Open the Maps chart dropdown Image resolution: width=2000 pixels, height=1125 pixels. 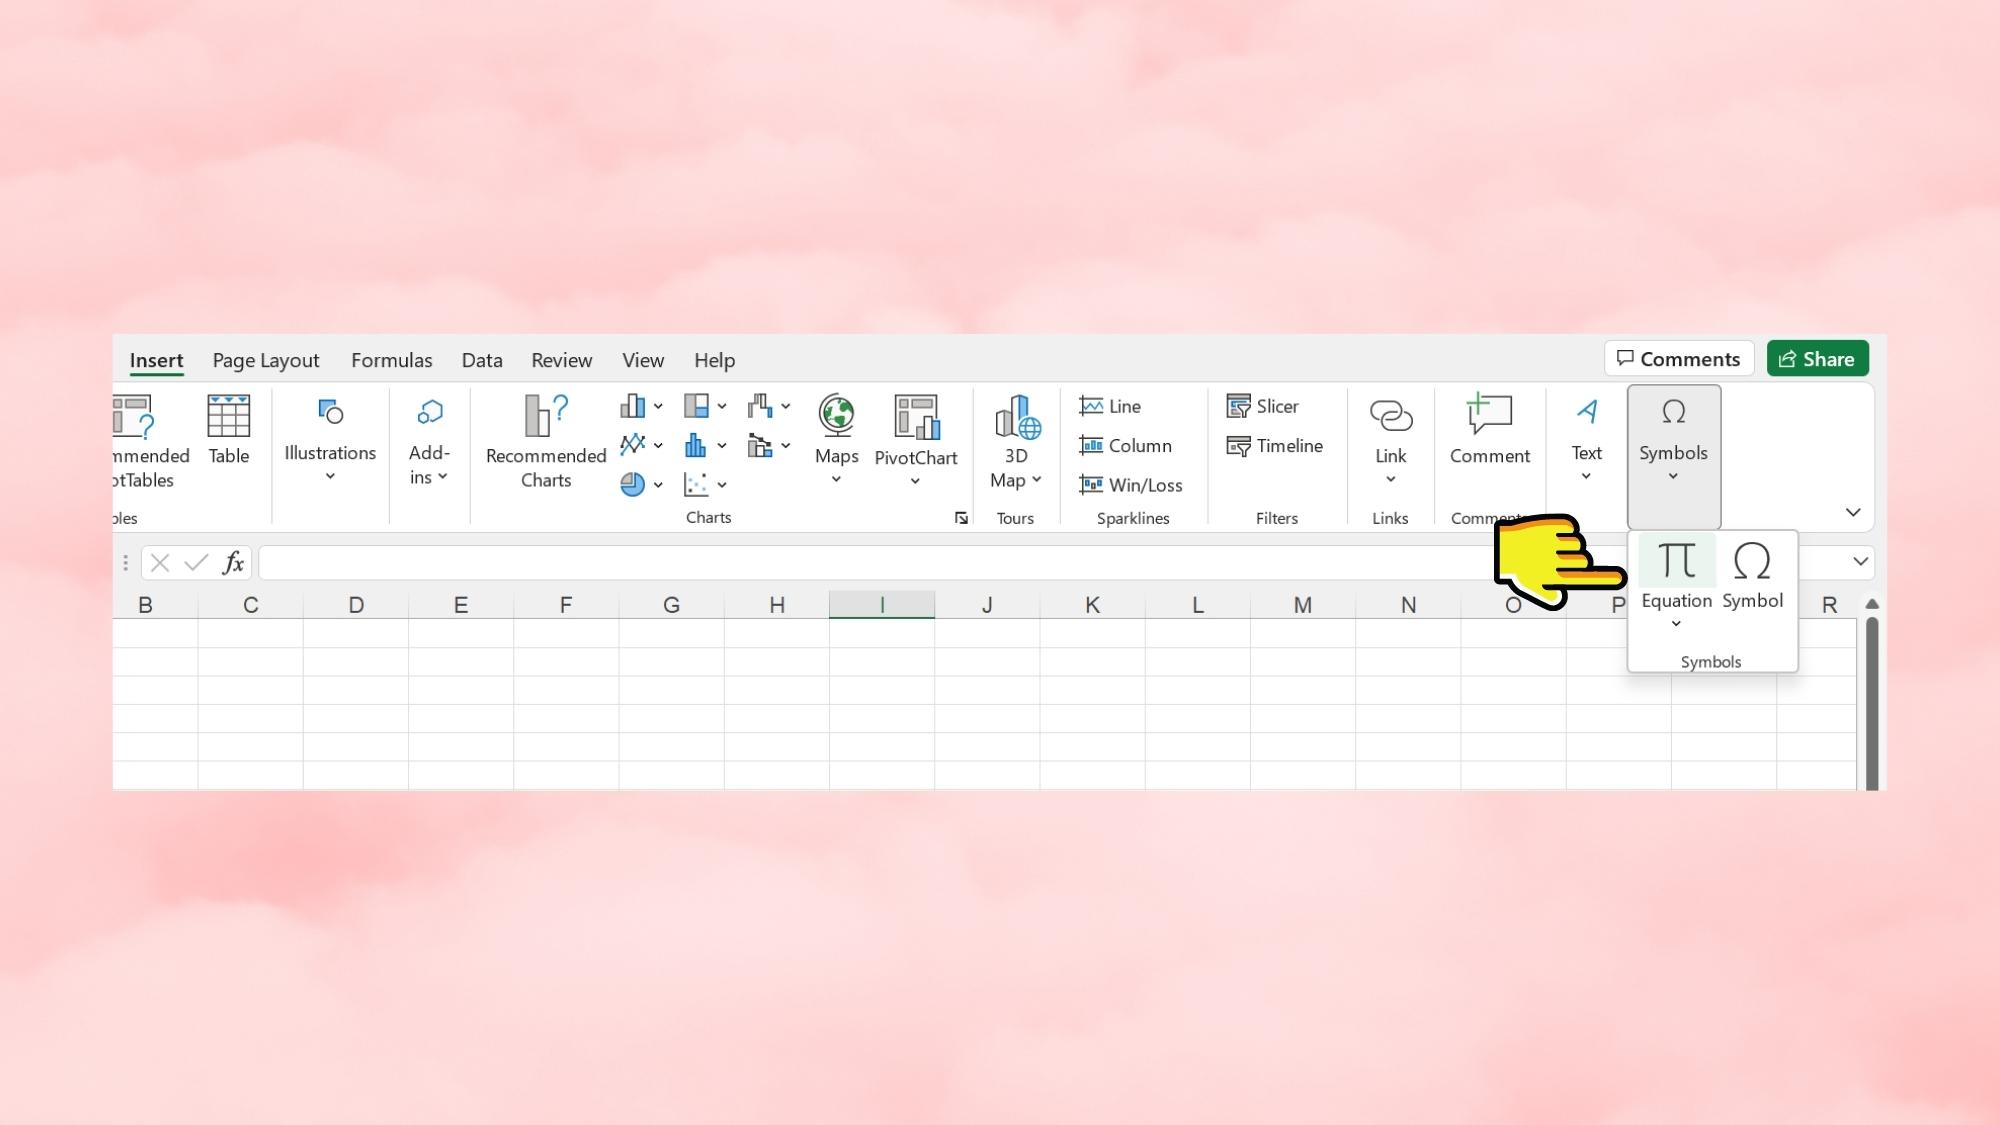point(836,480)
